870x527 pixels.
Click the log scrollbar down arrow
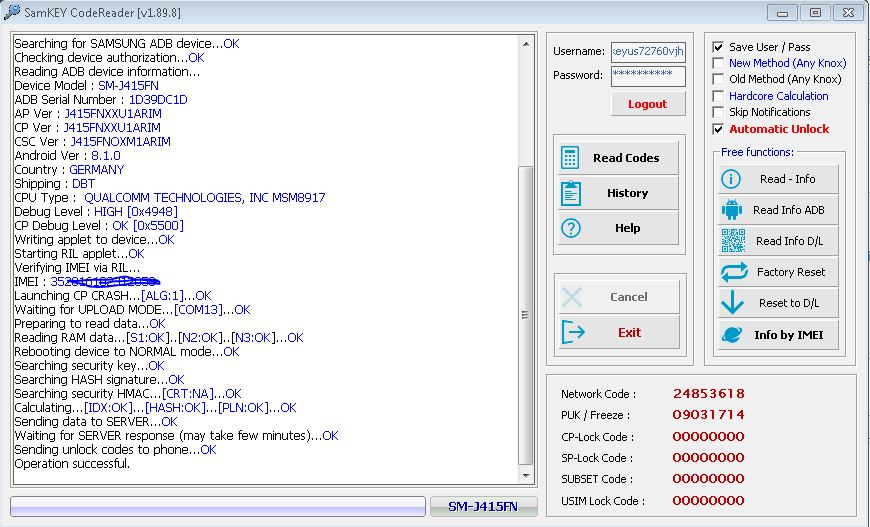(x=526, y=476)
